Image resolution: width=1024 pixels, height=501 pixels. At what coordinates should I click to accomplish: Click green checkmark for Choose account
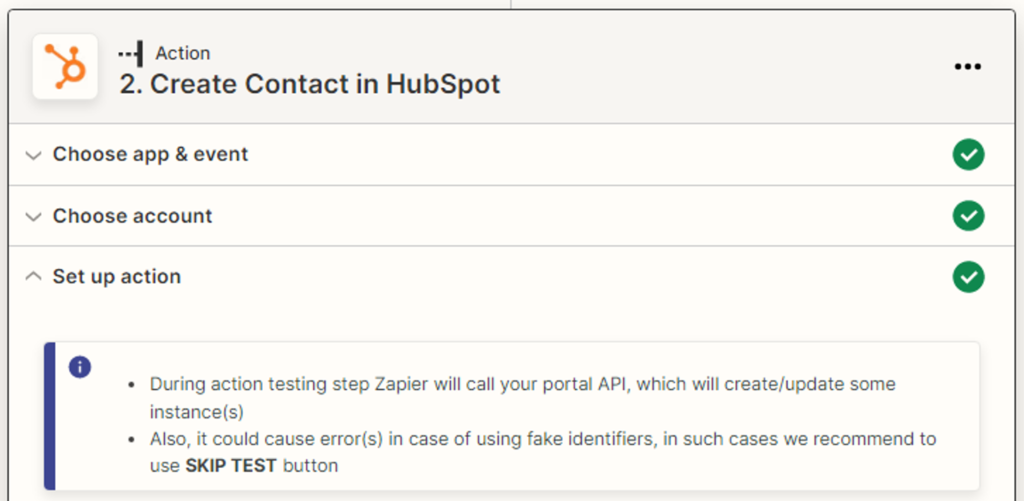click(x=968, y=216)
